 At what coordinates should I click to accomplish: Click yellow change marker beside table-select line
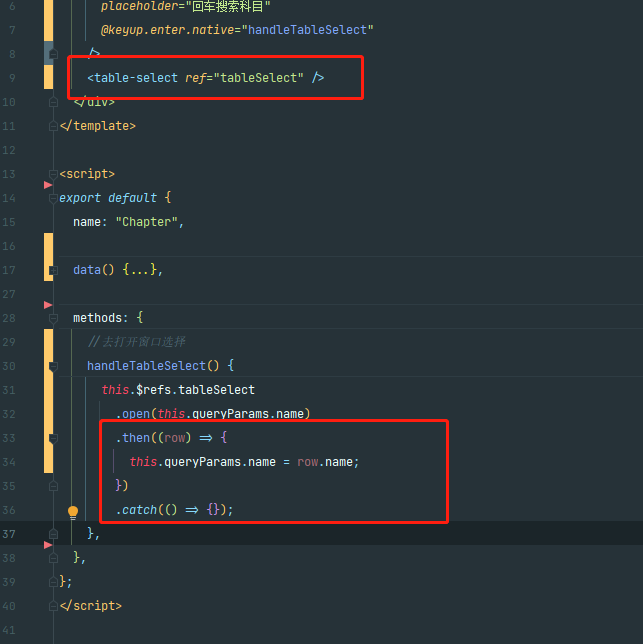coord(48,77)
